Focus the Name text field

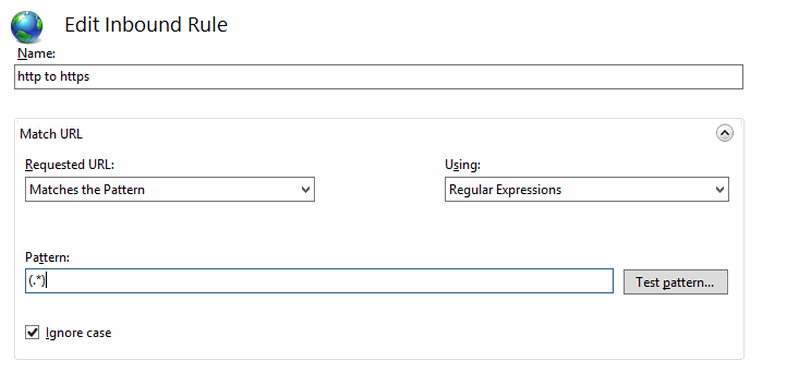pyautogui.click(x=378, y=77)
